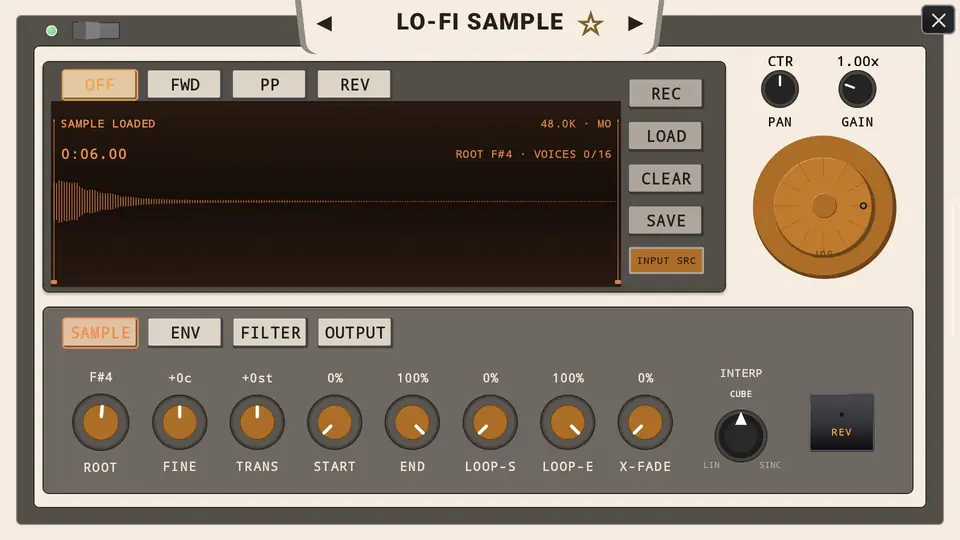This screenshot has width=960, height=540.
Task: Click the green power indicator dot
Action: coord(51,31)
